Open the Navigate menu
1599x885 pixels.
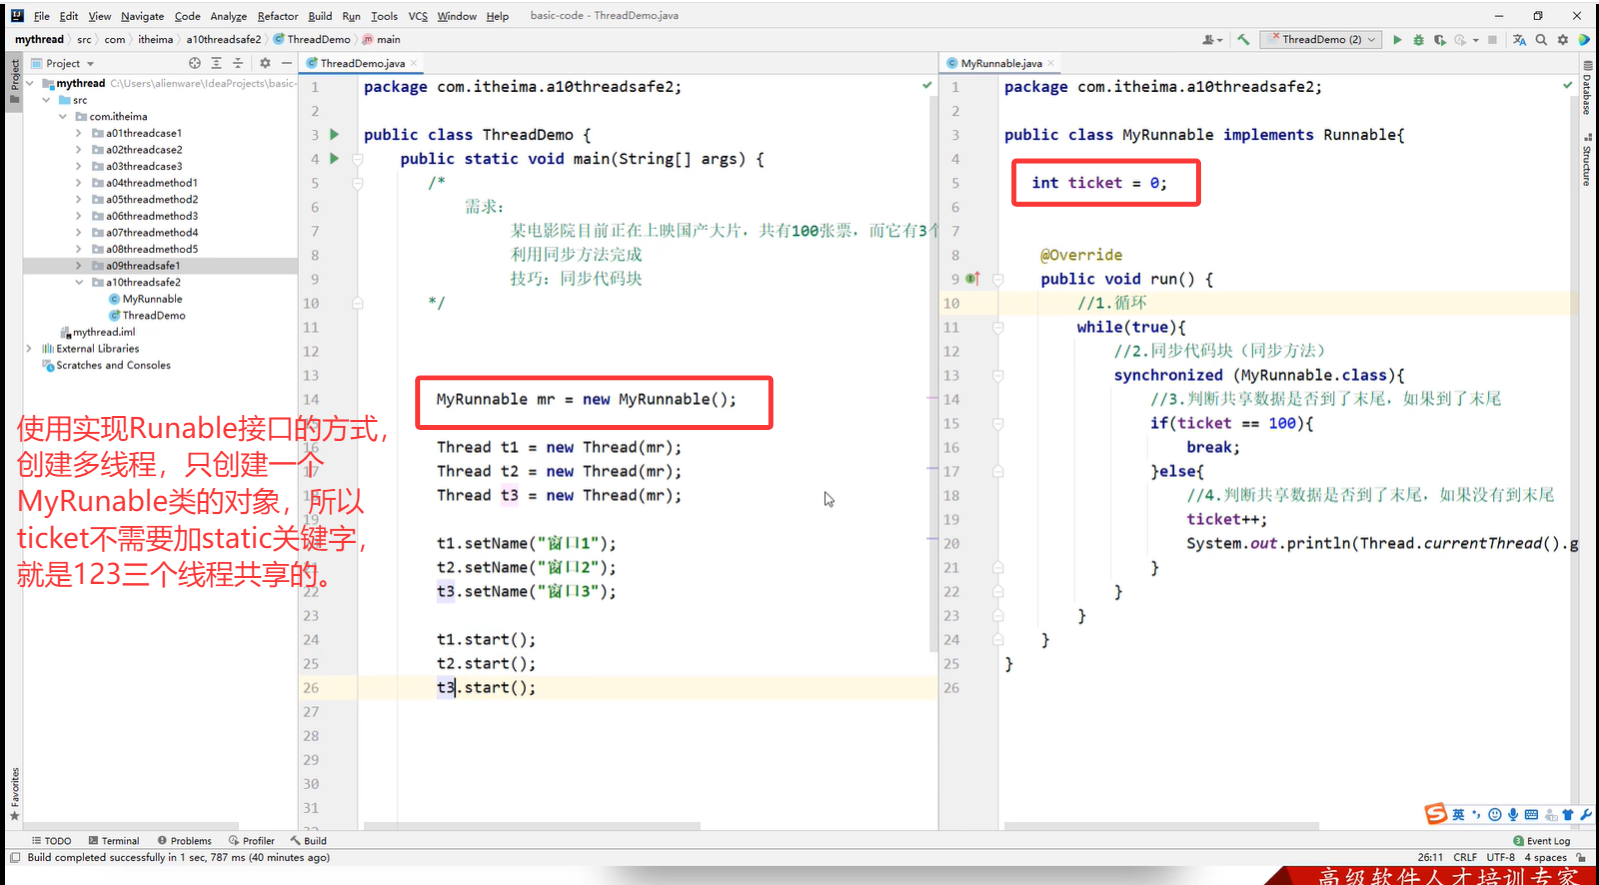tap(143, 16)
